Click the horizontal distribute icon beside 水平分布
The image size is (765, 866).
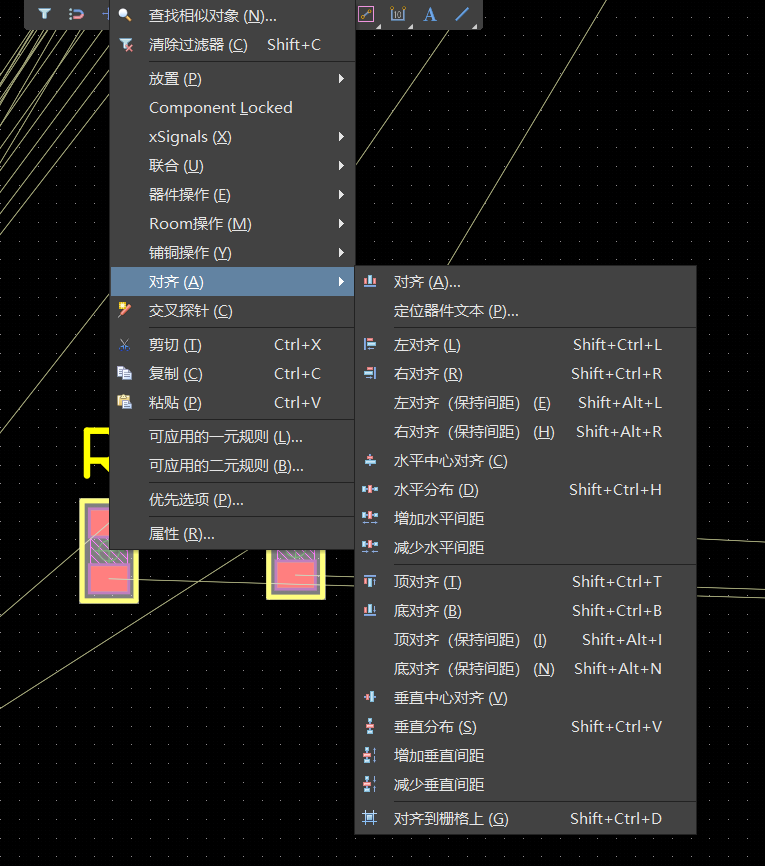click(370, 489)
